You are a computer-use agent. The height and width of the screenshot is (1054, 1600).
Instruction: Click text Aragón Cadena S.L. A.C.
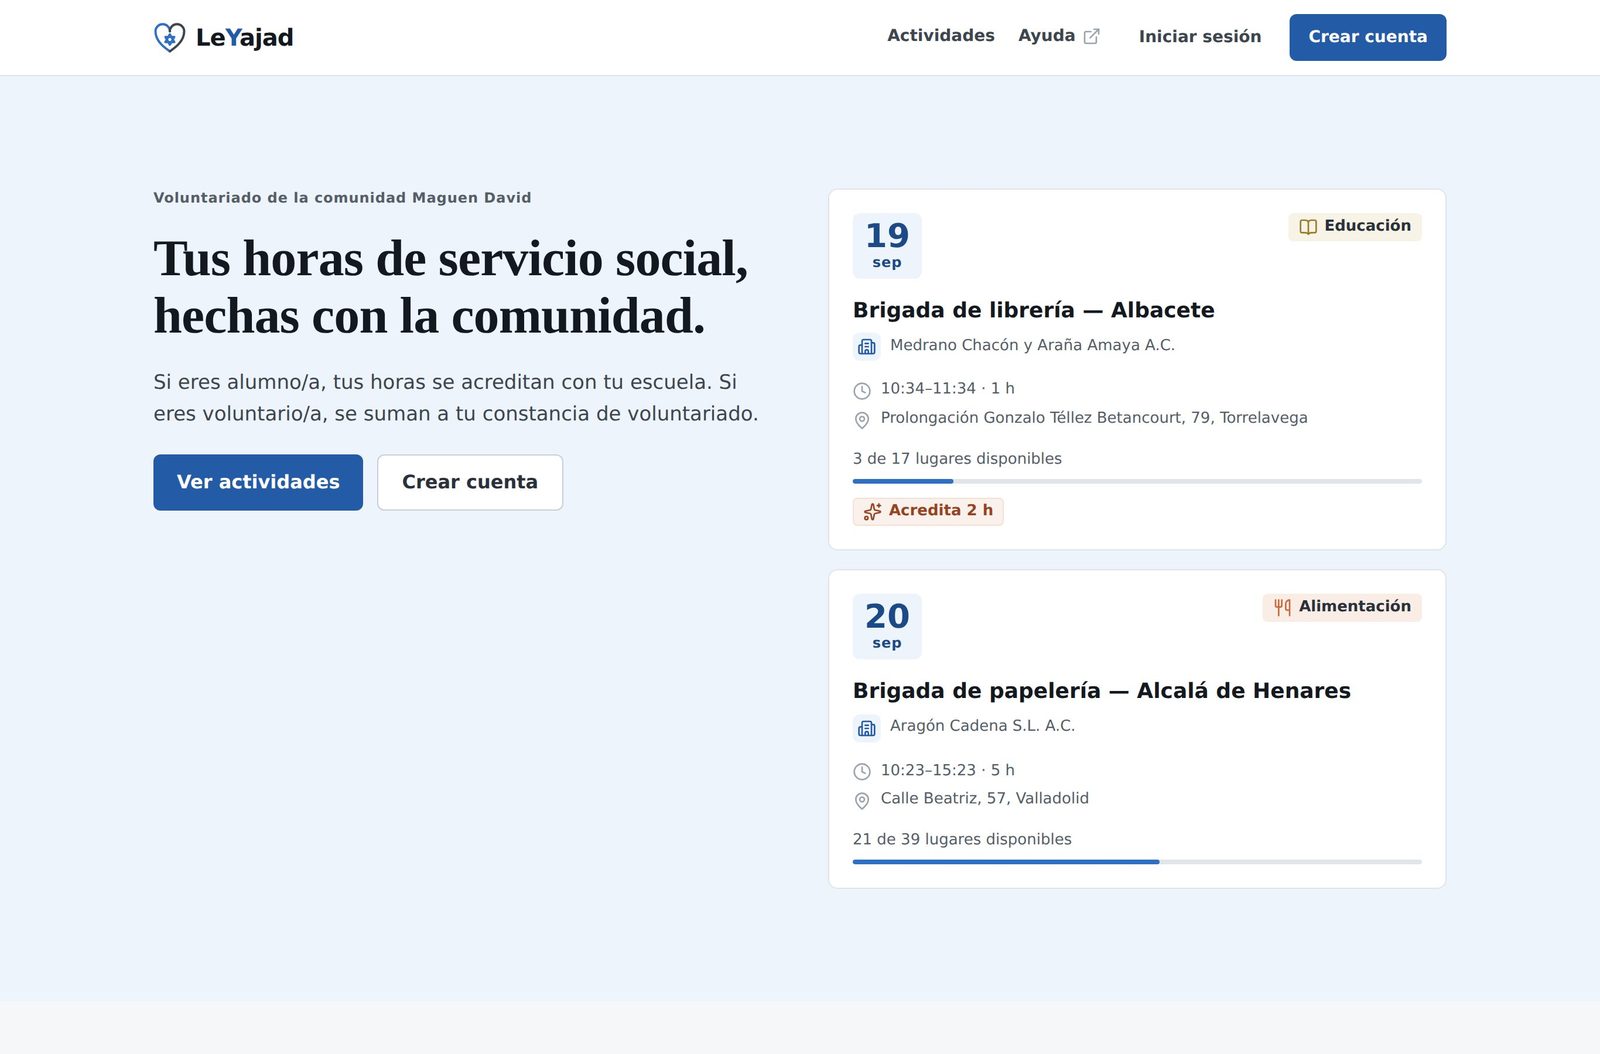coord(982,726)
